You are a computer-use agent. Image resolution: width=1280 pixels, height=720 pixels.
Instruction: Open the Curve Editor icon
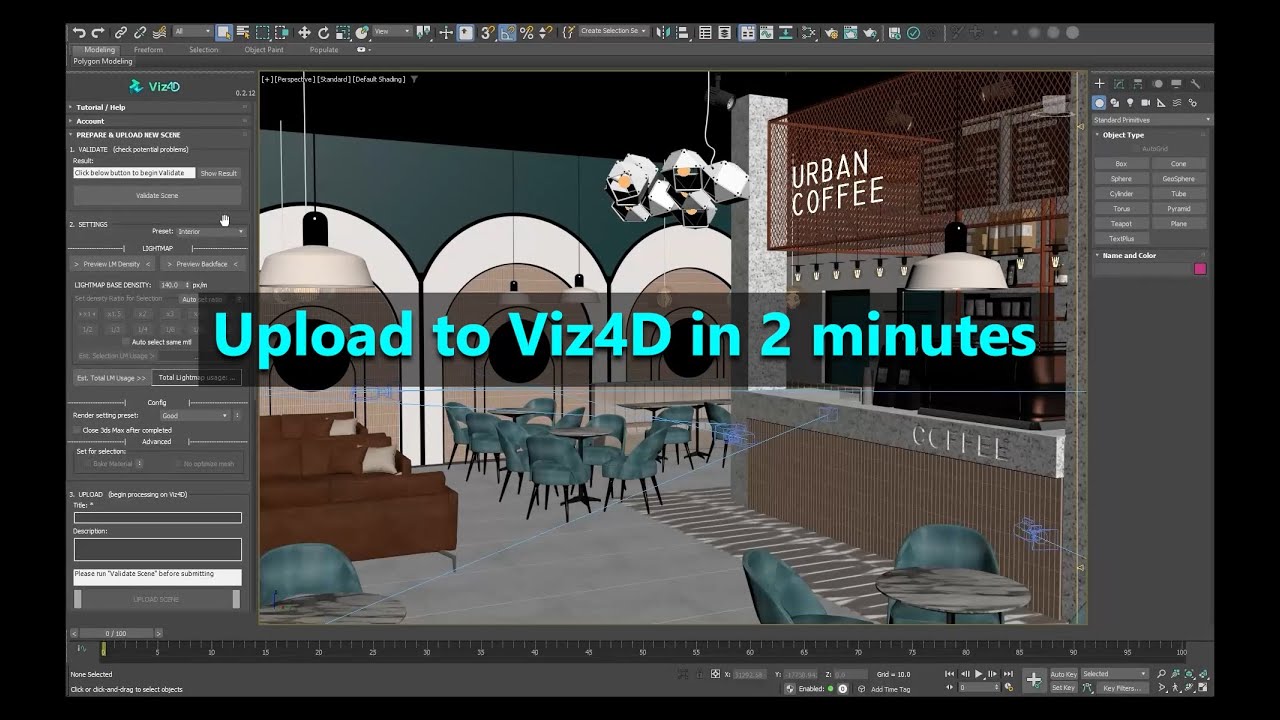pyautogui.click(x=767, y=32)
